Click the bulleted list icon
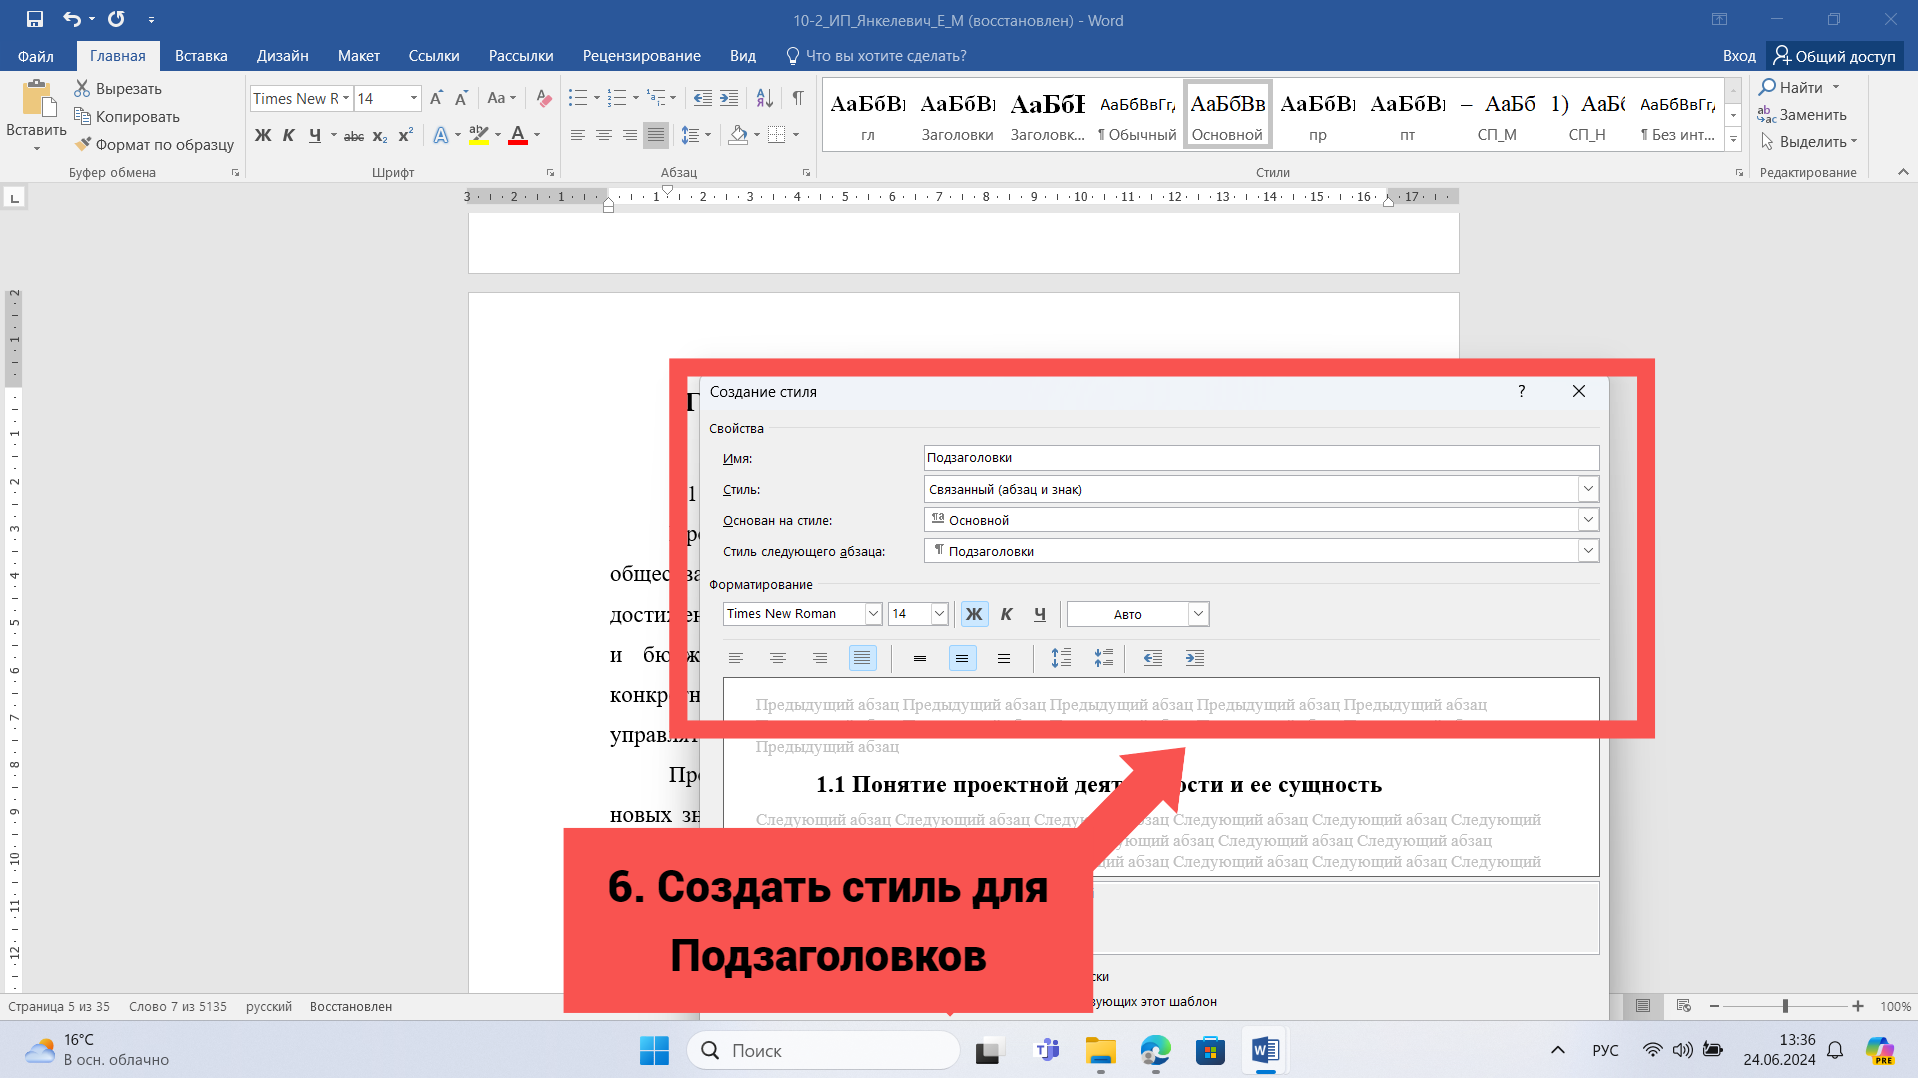The height and width of the screenshot is (1078, 1918). pyautogui.click(x=578, y=98)
